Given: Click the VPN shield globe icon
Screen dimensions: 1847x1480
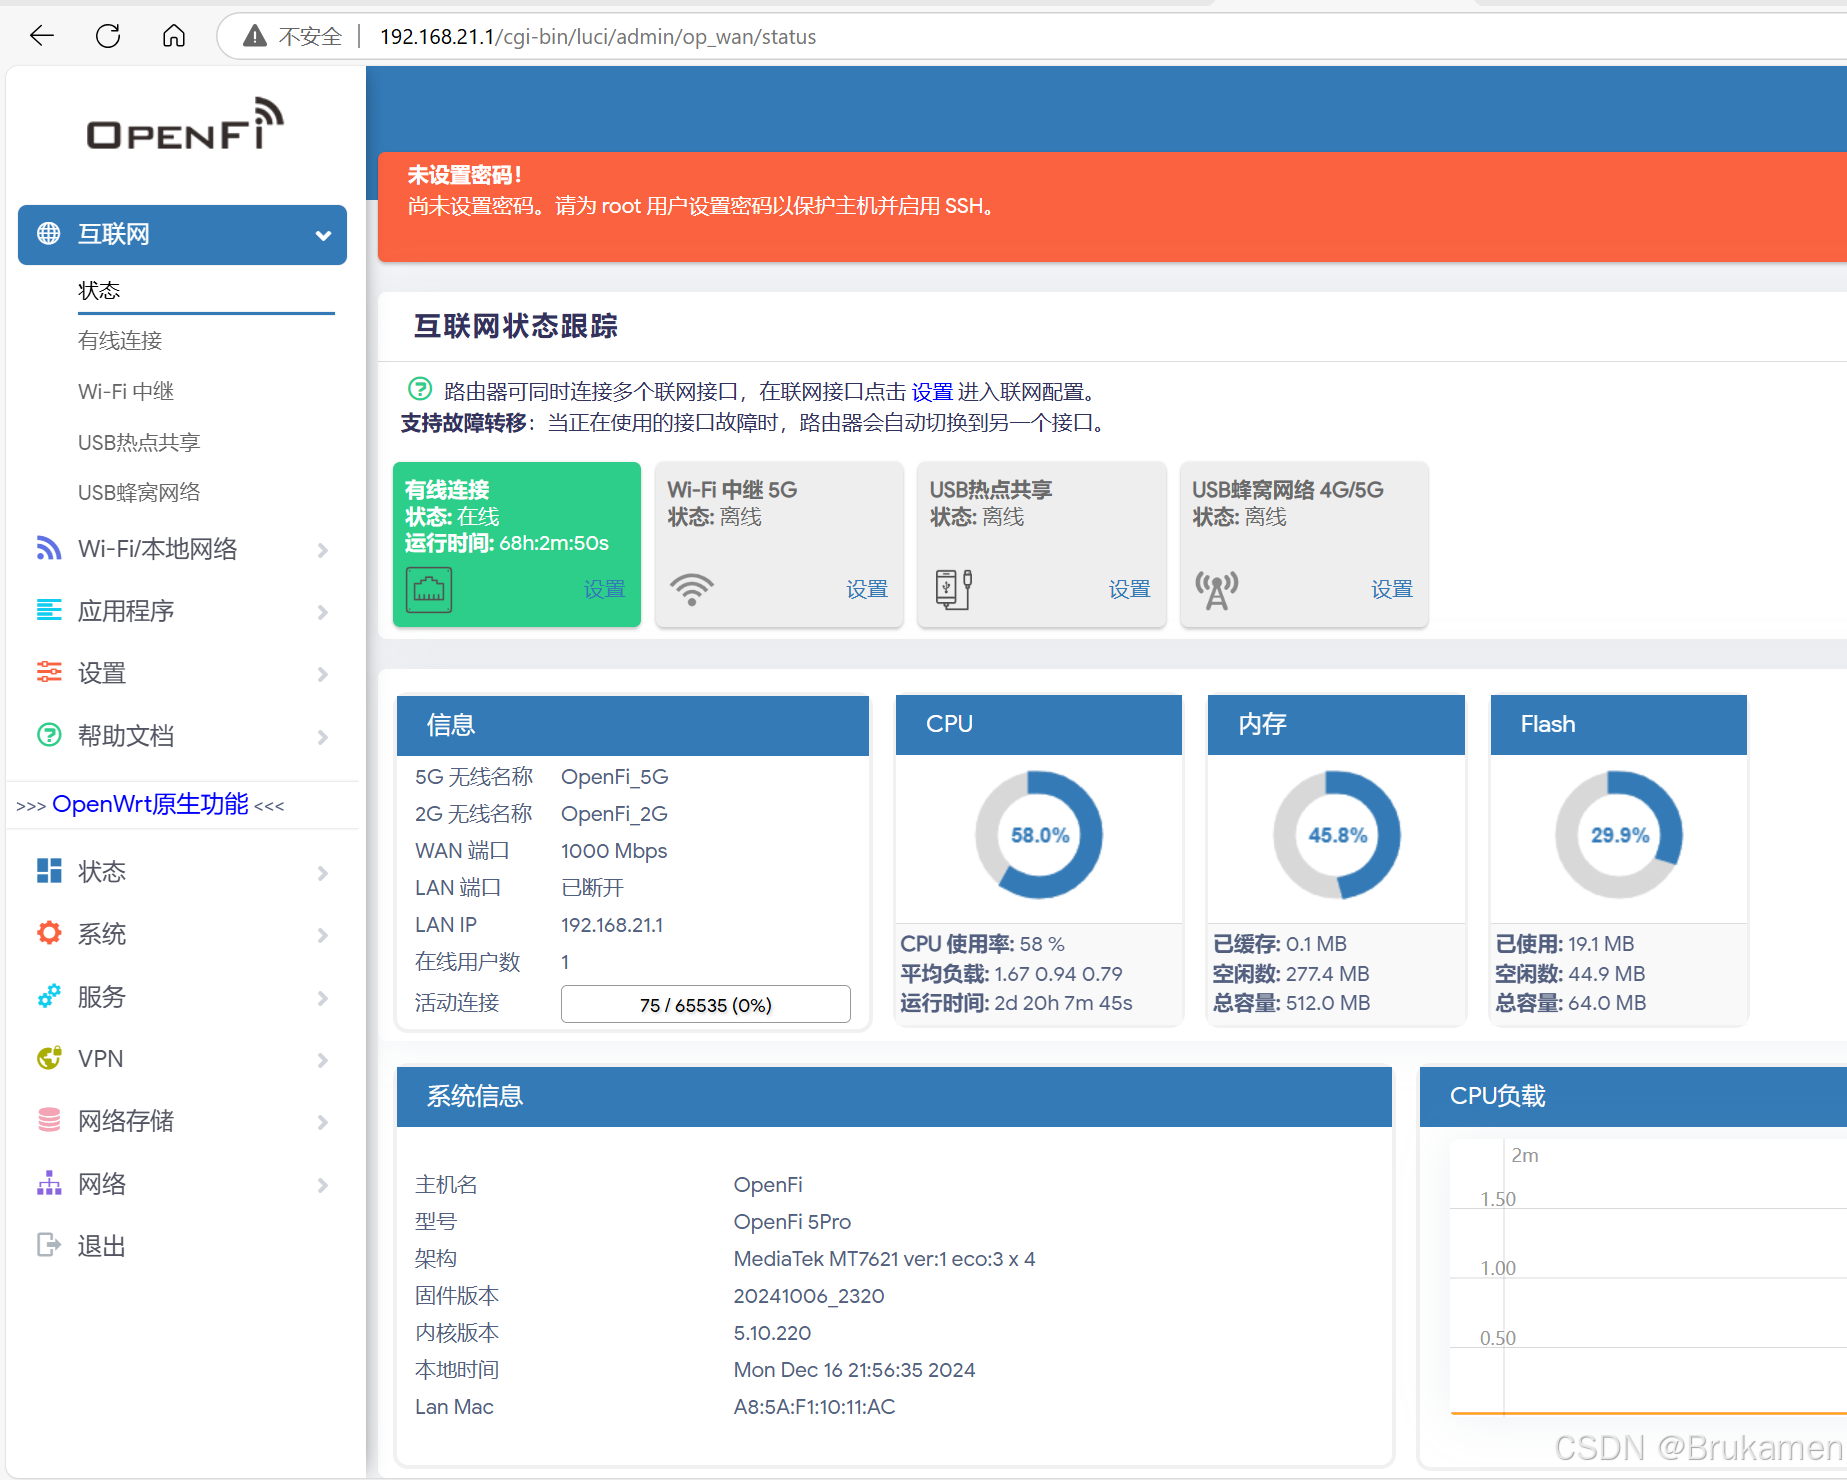Looking at the screenshot, I should (49, 1058).
